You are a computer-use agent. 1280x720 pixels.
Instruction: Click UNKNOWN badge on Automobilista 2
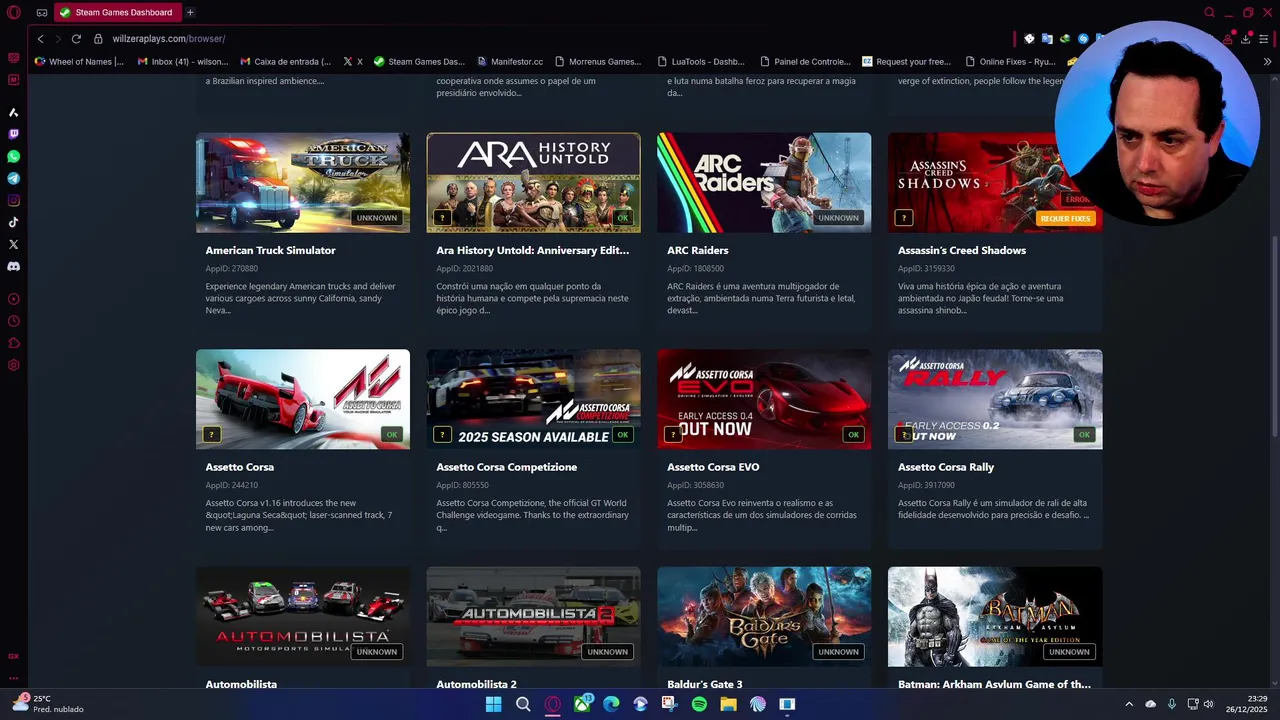click(607, 651)
